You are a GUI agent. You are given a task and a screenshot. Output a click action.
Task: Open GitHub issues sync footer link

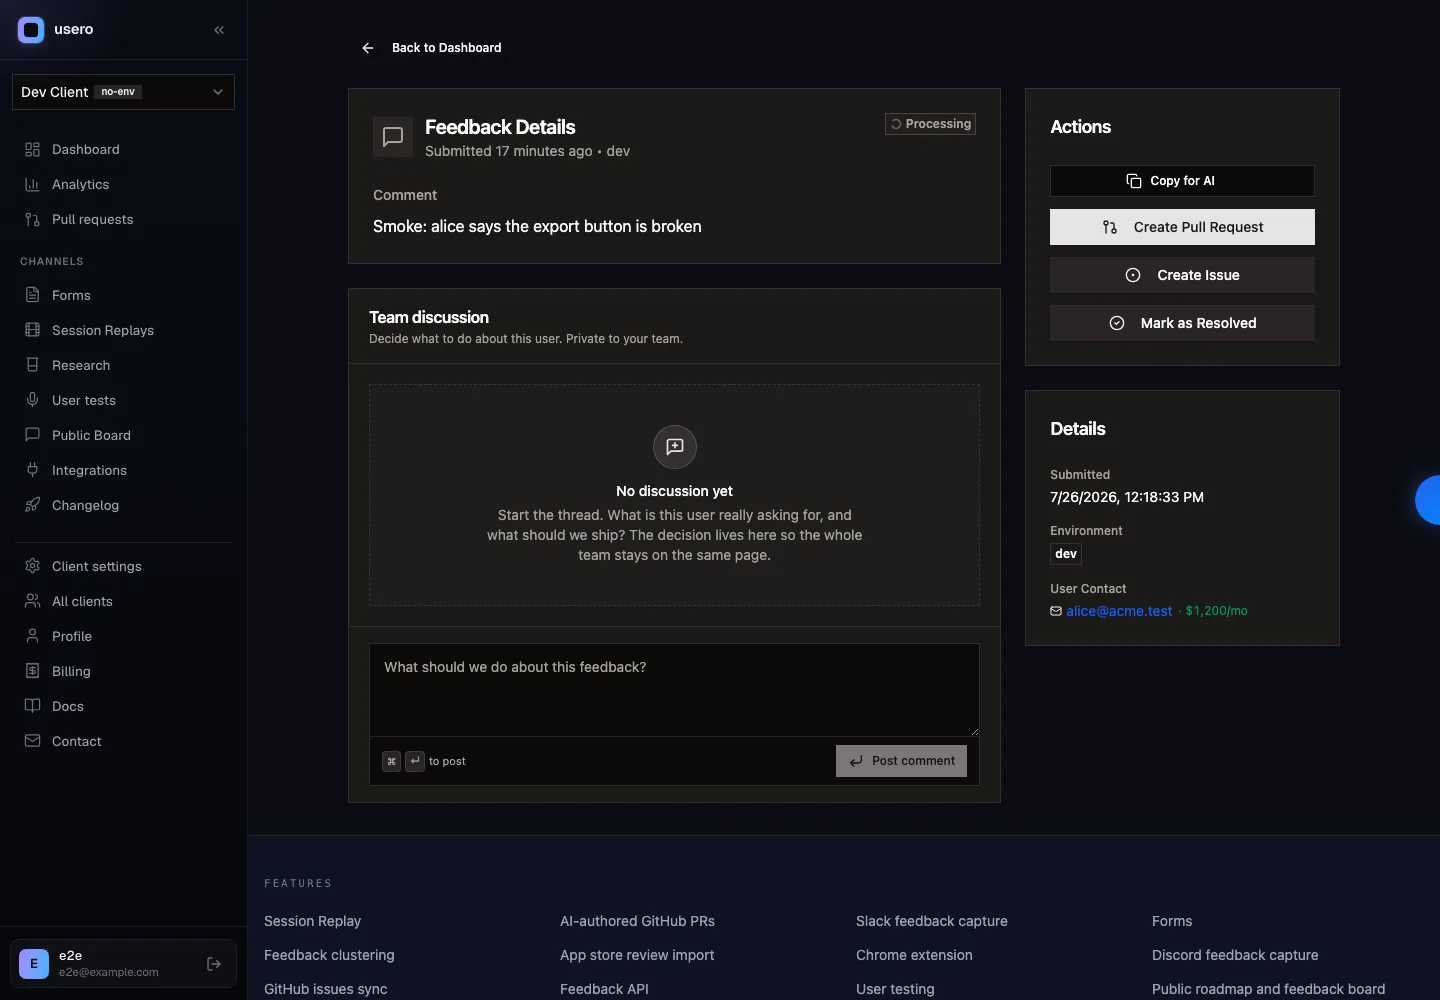point(325,989)
